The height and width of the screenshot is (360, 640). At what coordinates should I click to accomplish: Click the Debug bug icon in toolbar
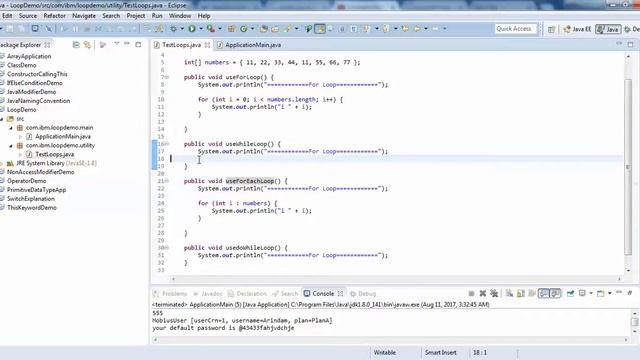173,29
